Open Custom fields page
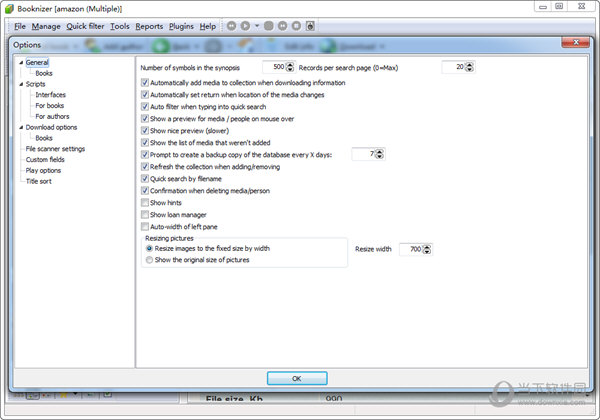Viewport: 600px width, 420px height. [x=45, y=160]
